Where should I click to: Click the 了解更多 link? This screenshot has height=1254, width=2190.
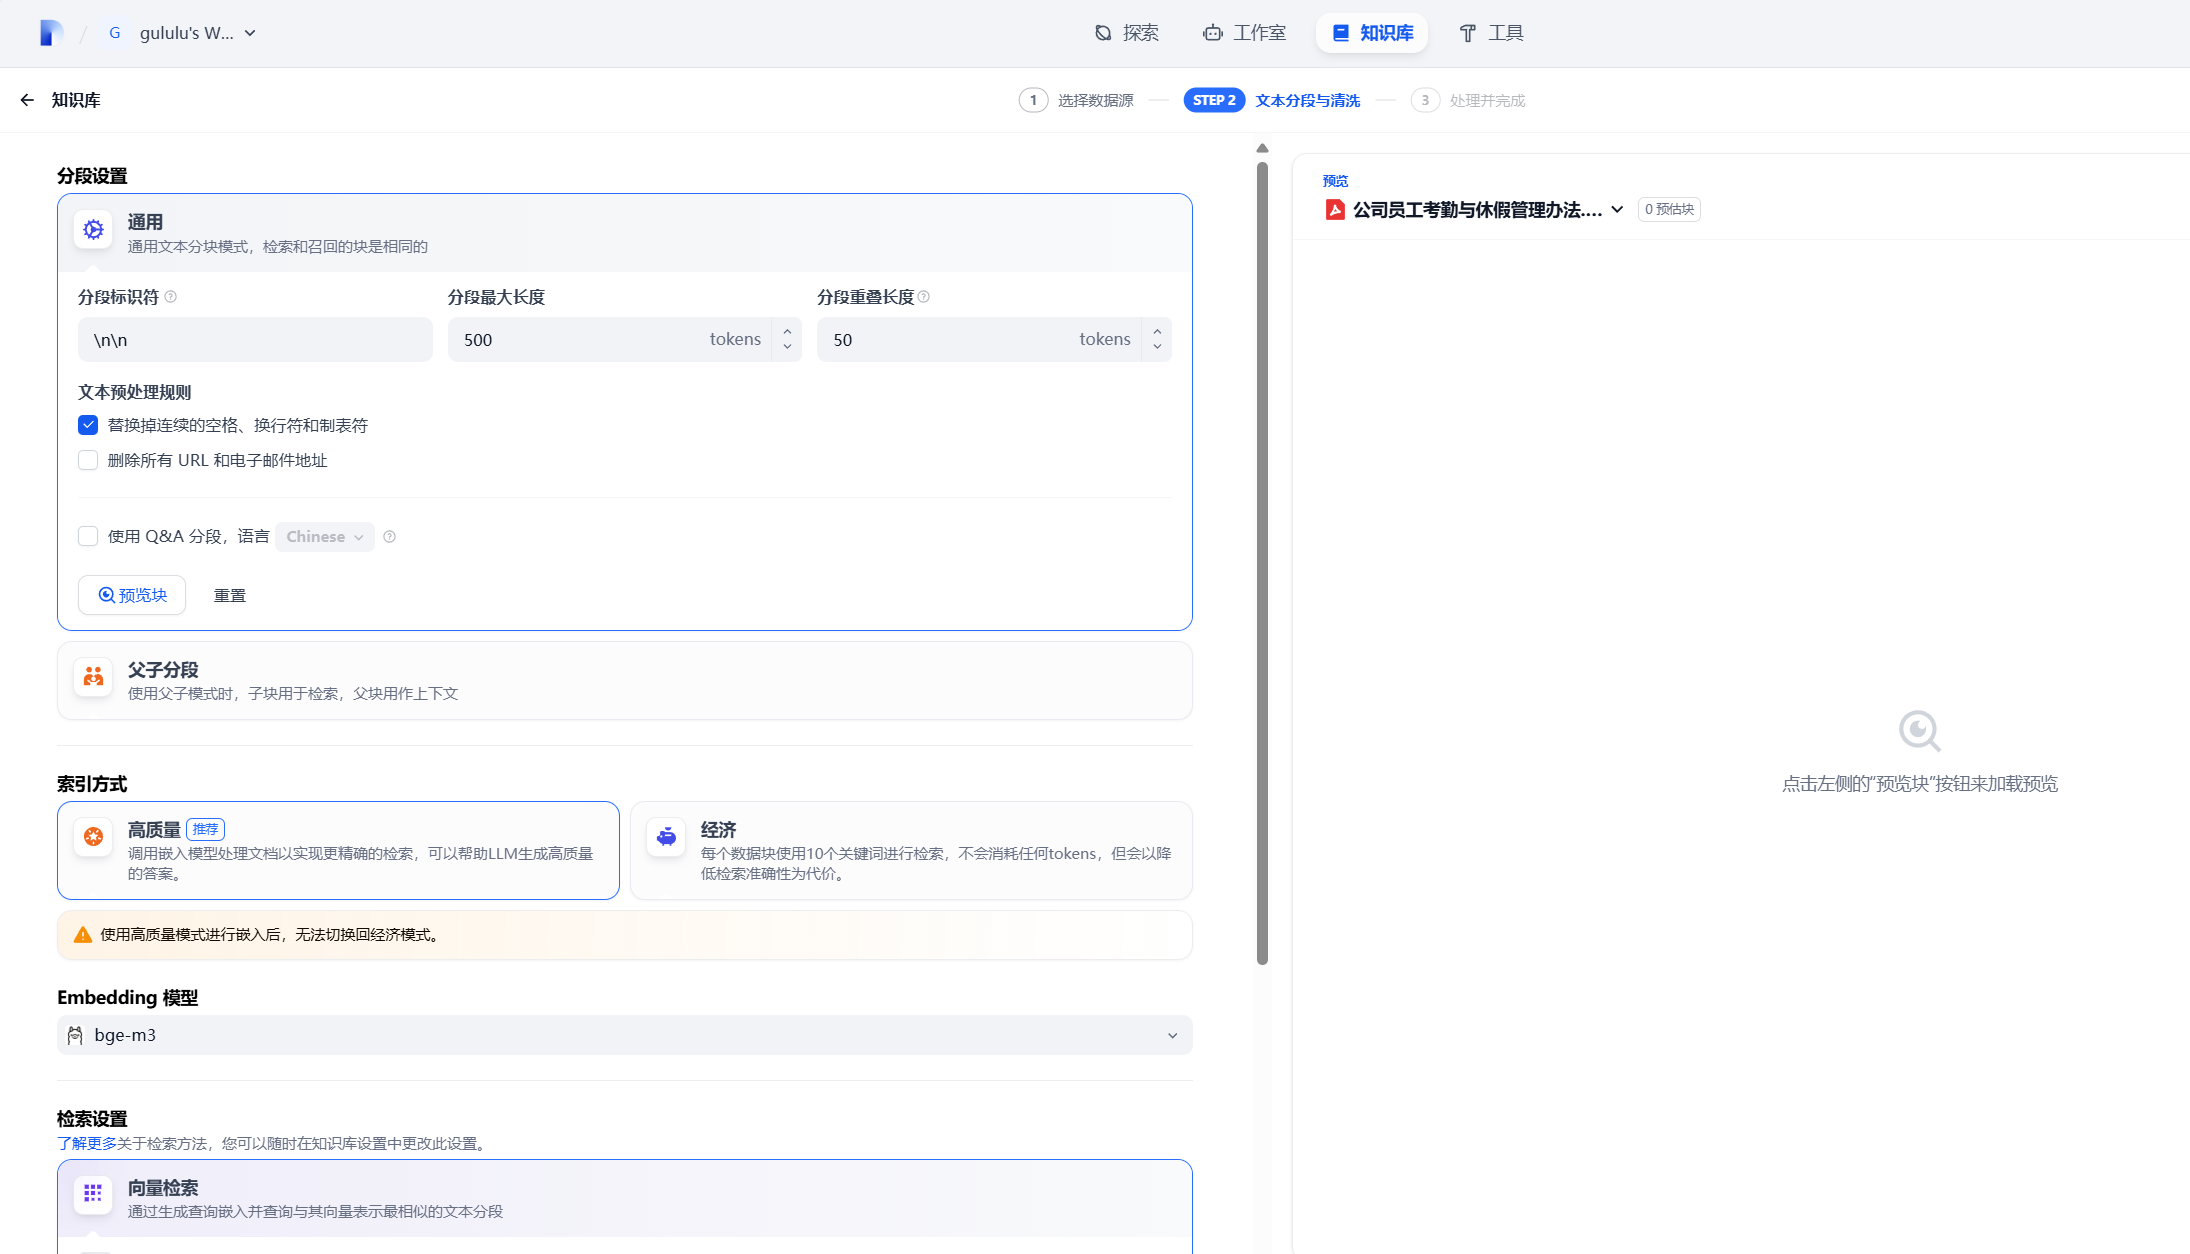coord(87,1143)
